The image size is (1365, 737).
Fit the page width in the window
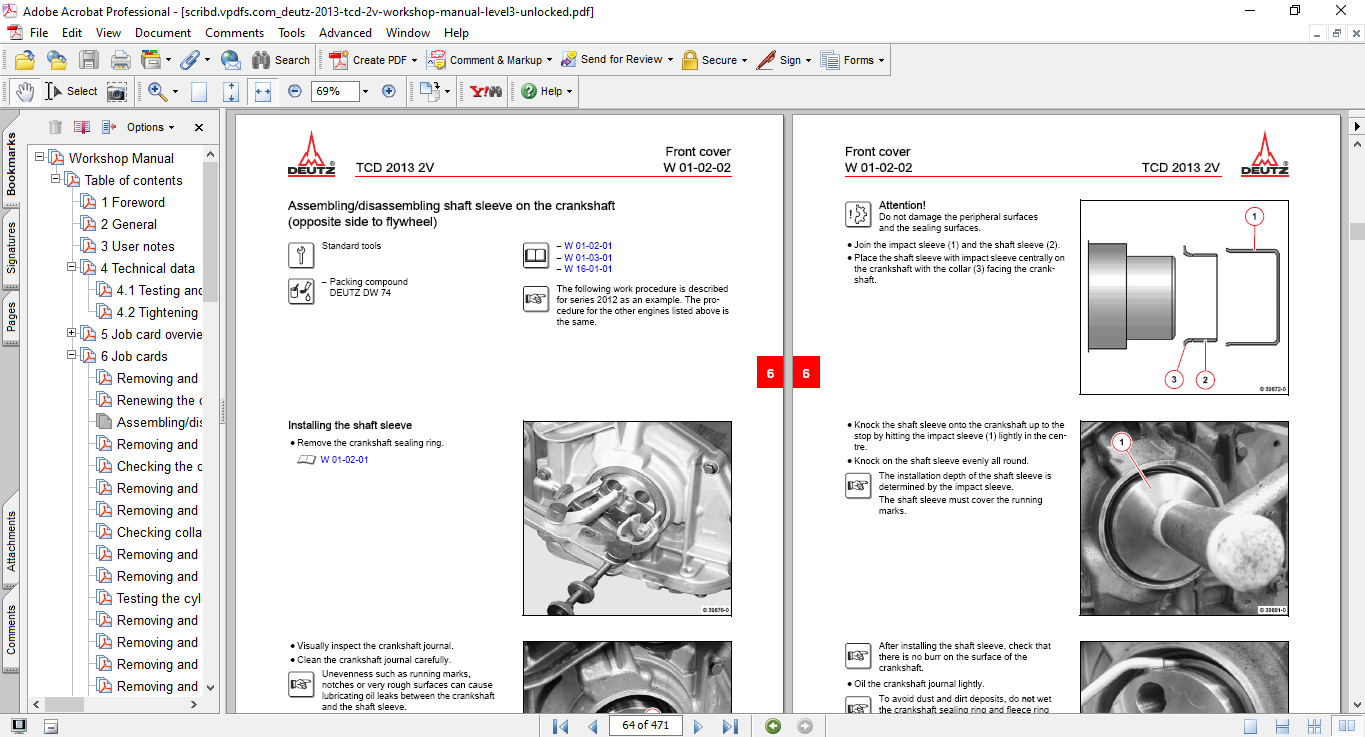pyautogui.click(x=262, y=91)
